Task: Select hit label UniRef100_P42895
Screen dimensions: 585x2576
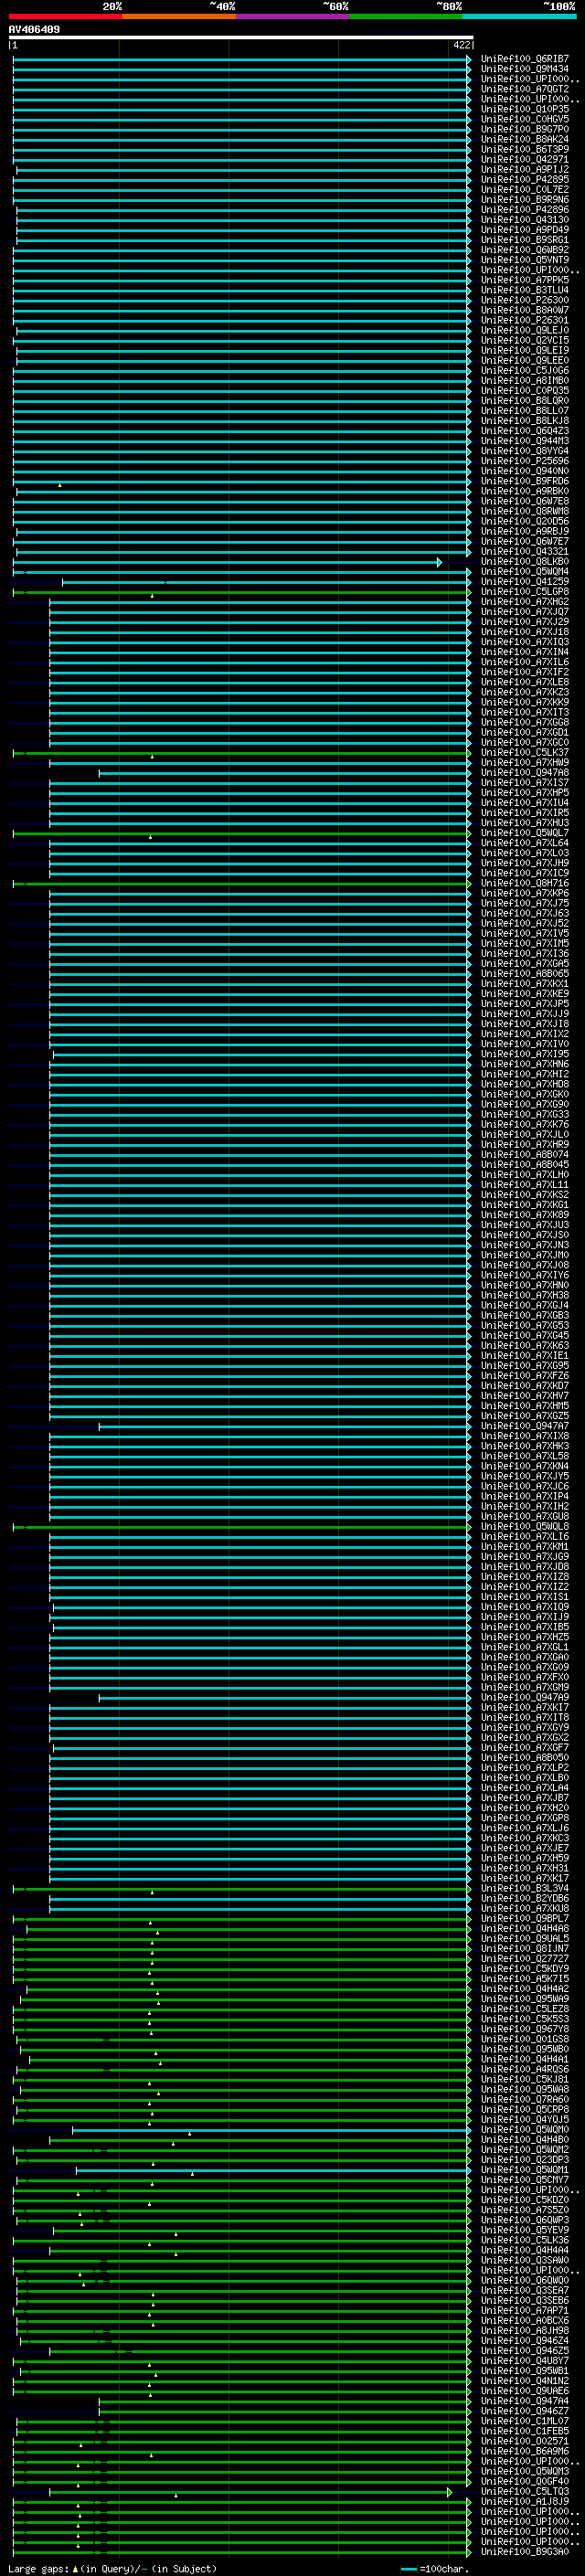Action: [525, 179]
